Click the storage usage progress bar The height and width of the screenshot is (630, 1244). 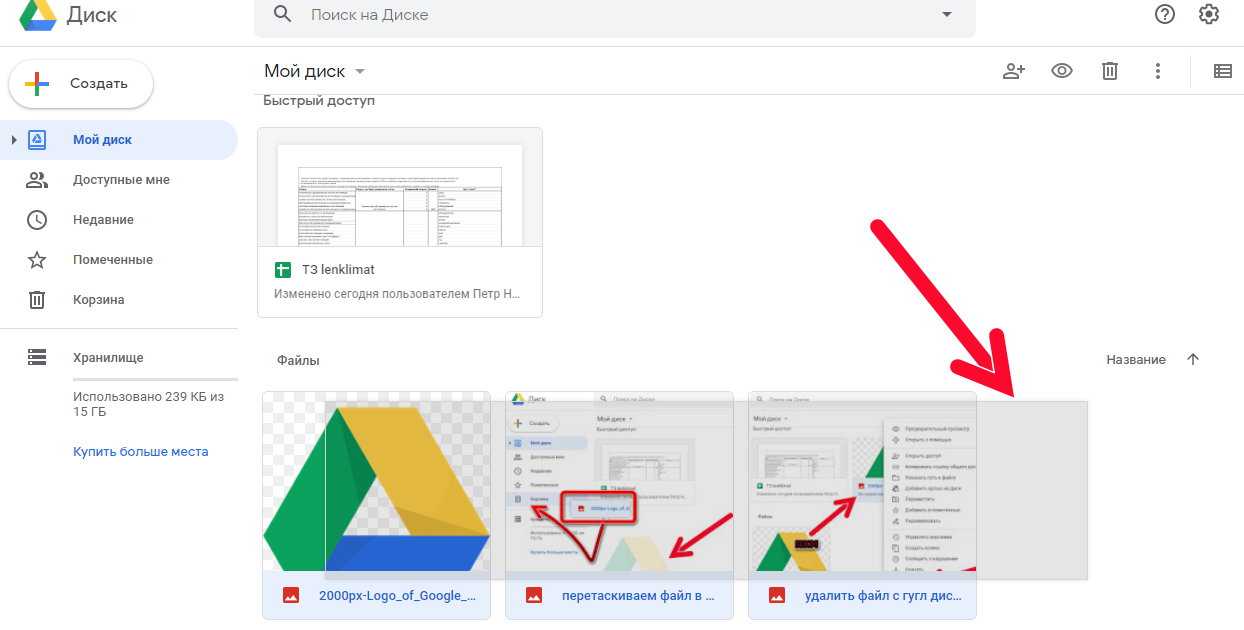[x=155, y=380]
